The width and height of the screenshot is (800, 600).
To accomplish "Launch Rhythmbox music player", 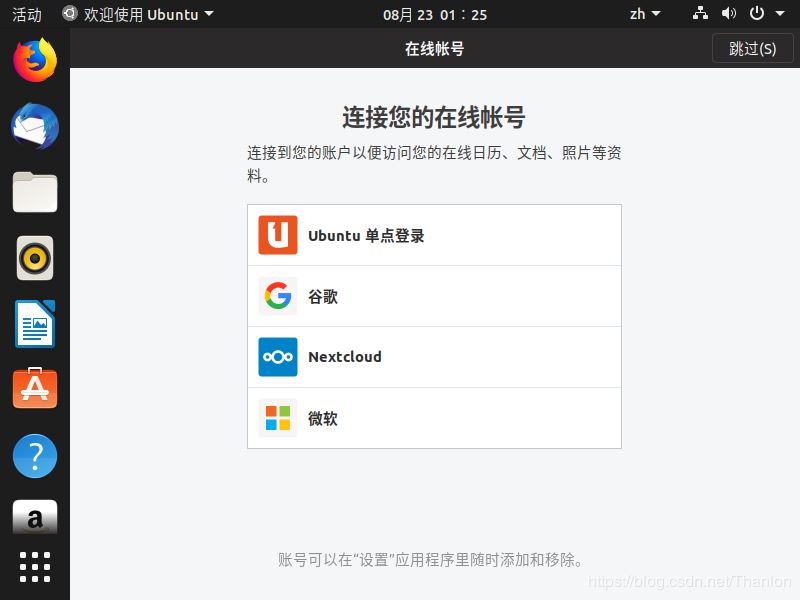I will (35, 258).
